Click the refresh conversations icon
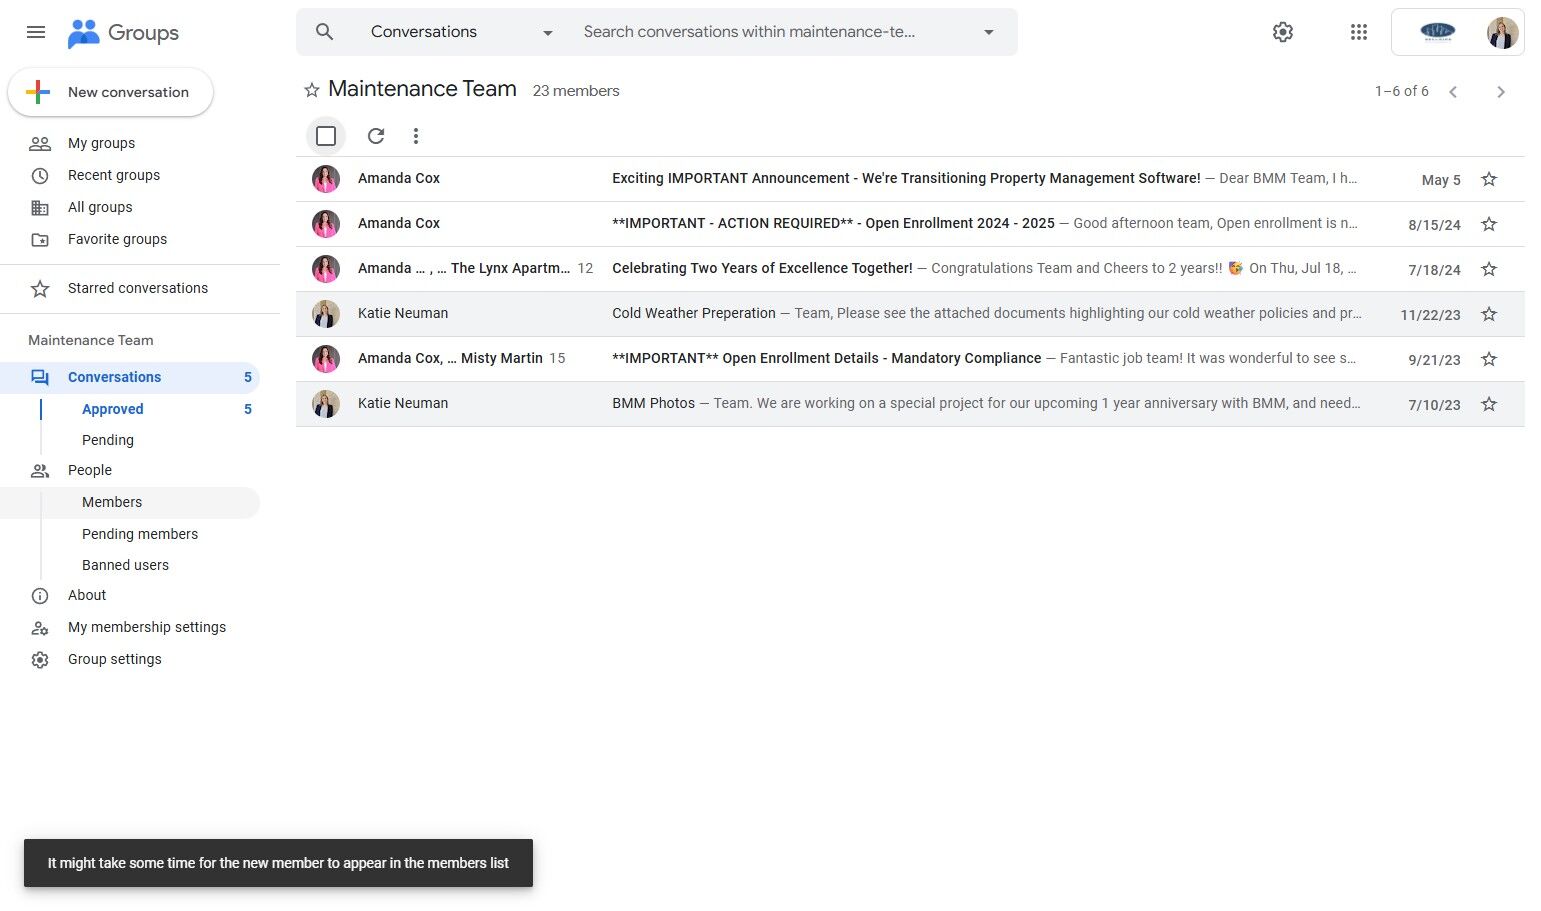This screenshot has height=911, width=1541. click(x=376, y=136)
